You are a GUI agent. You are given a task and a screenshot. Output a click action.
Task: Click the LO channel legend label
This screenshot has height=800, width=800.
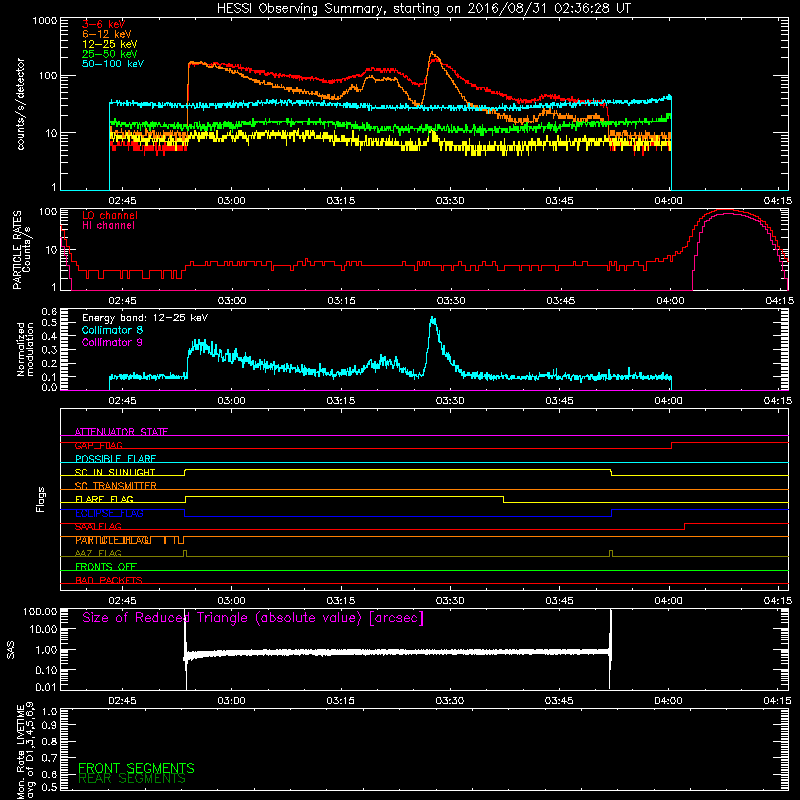point(110,215)
